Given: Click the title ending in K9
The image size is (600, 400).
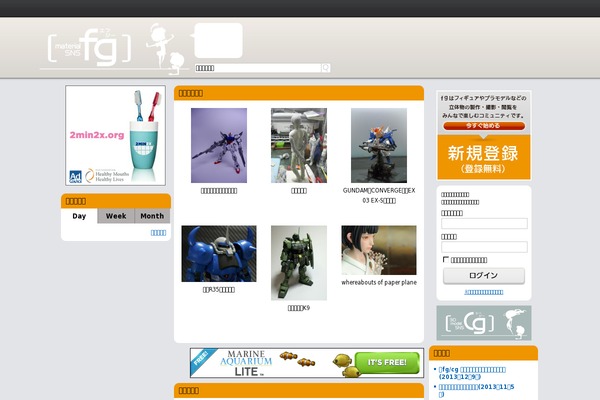Looking at the screenshot, I should [299, 308].
